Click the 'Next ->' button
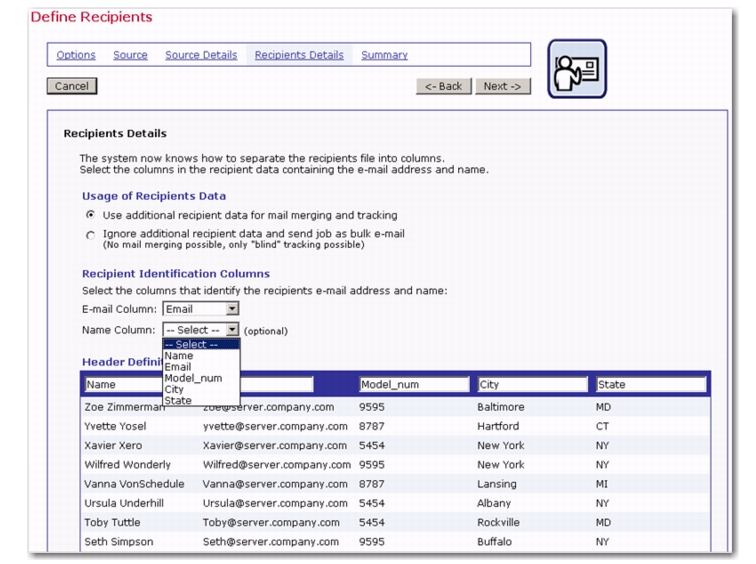 point(501,86)
